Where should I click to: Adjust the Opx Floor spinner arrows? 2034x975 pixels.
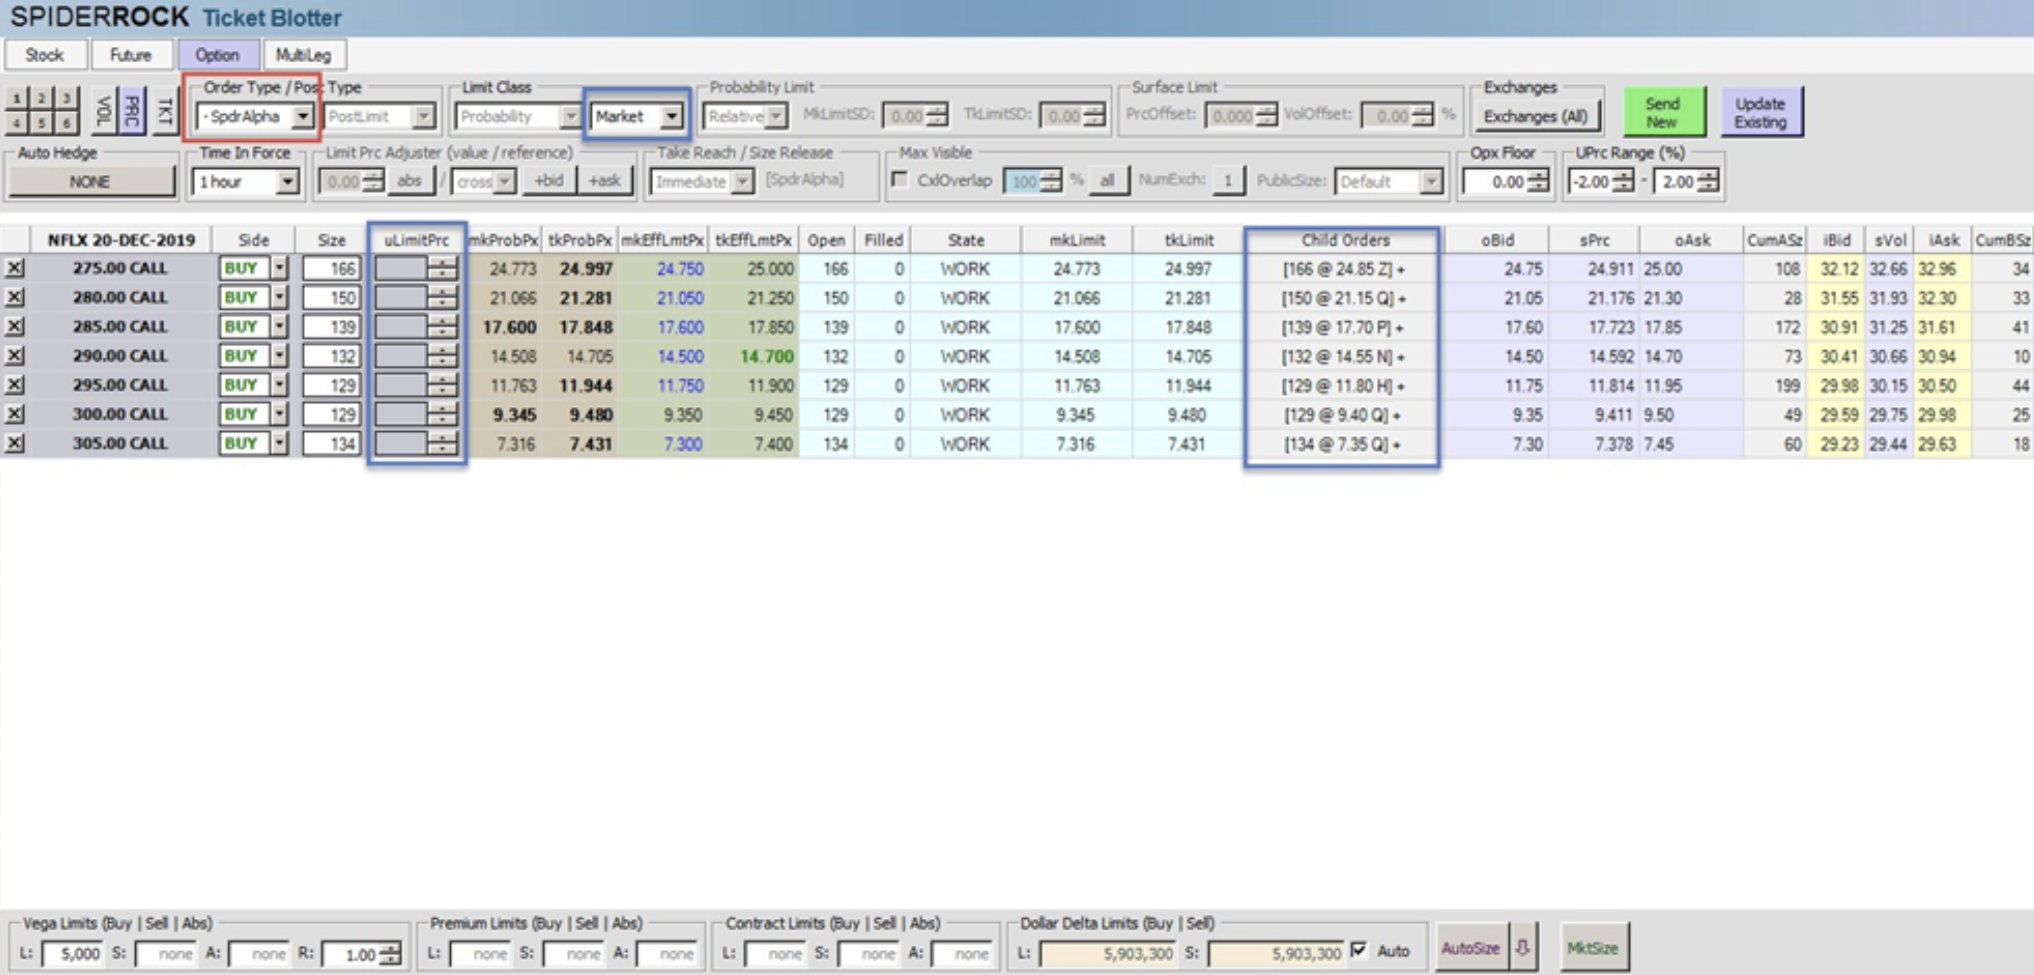(1540, 181)
